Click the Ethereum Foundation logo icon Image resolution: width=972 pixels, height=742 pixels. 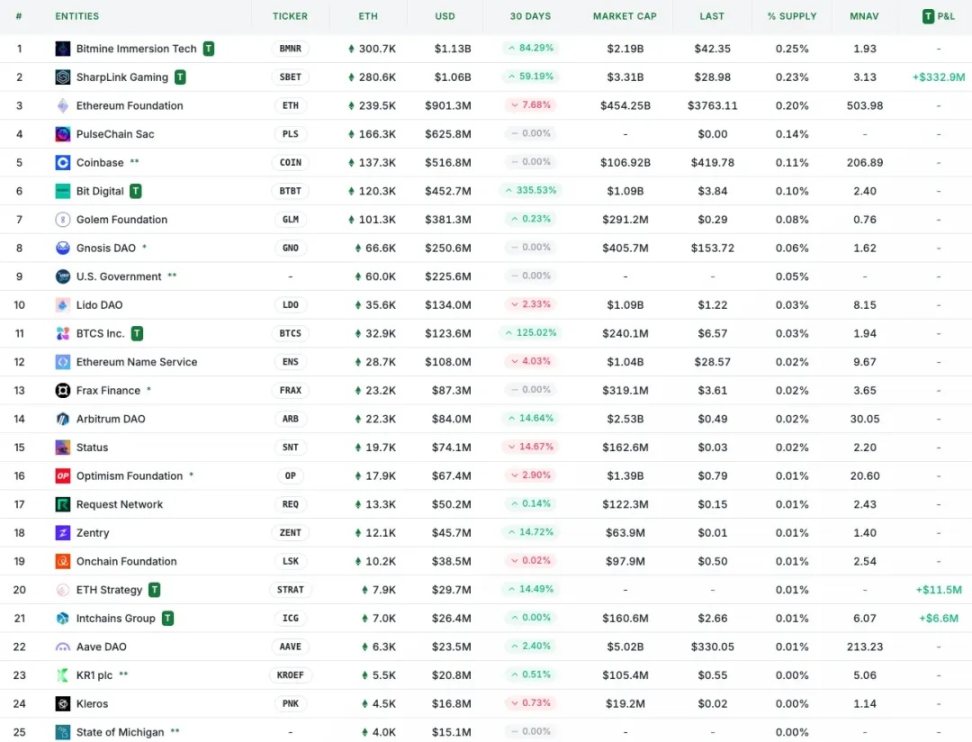tap(63, 105)
